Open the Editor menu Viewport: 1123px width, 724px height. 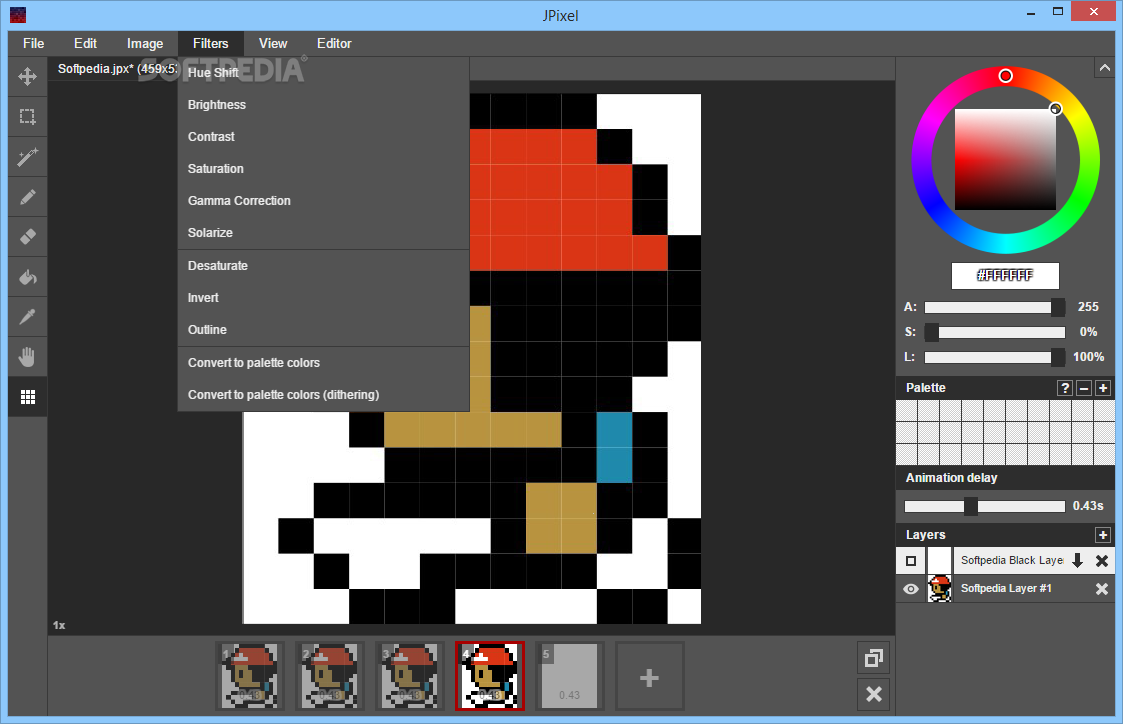point(334,44)
